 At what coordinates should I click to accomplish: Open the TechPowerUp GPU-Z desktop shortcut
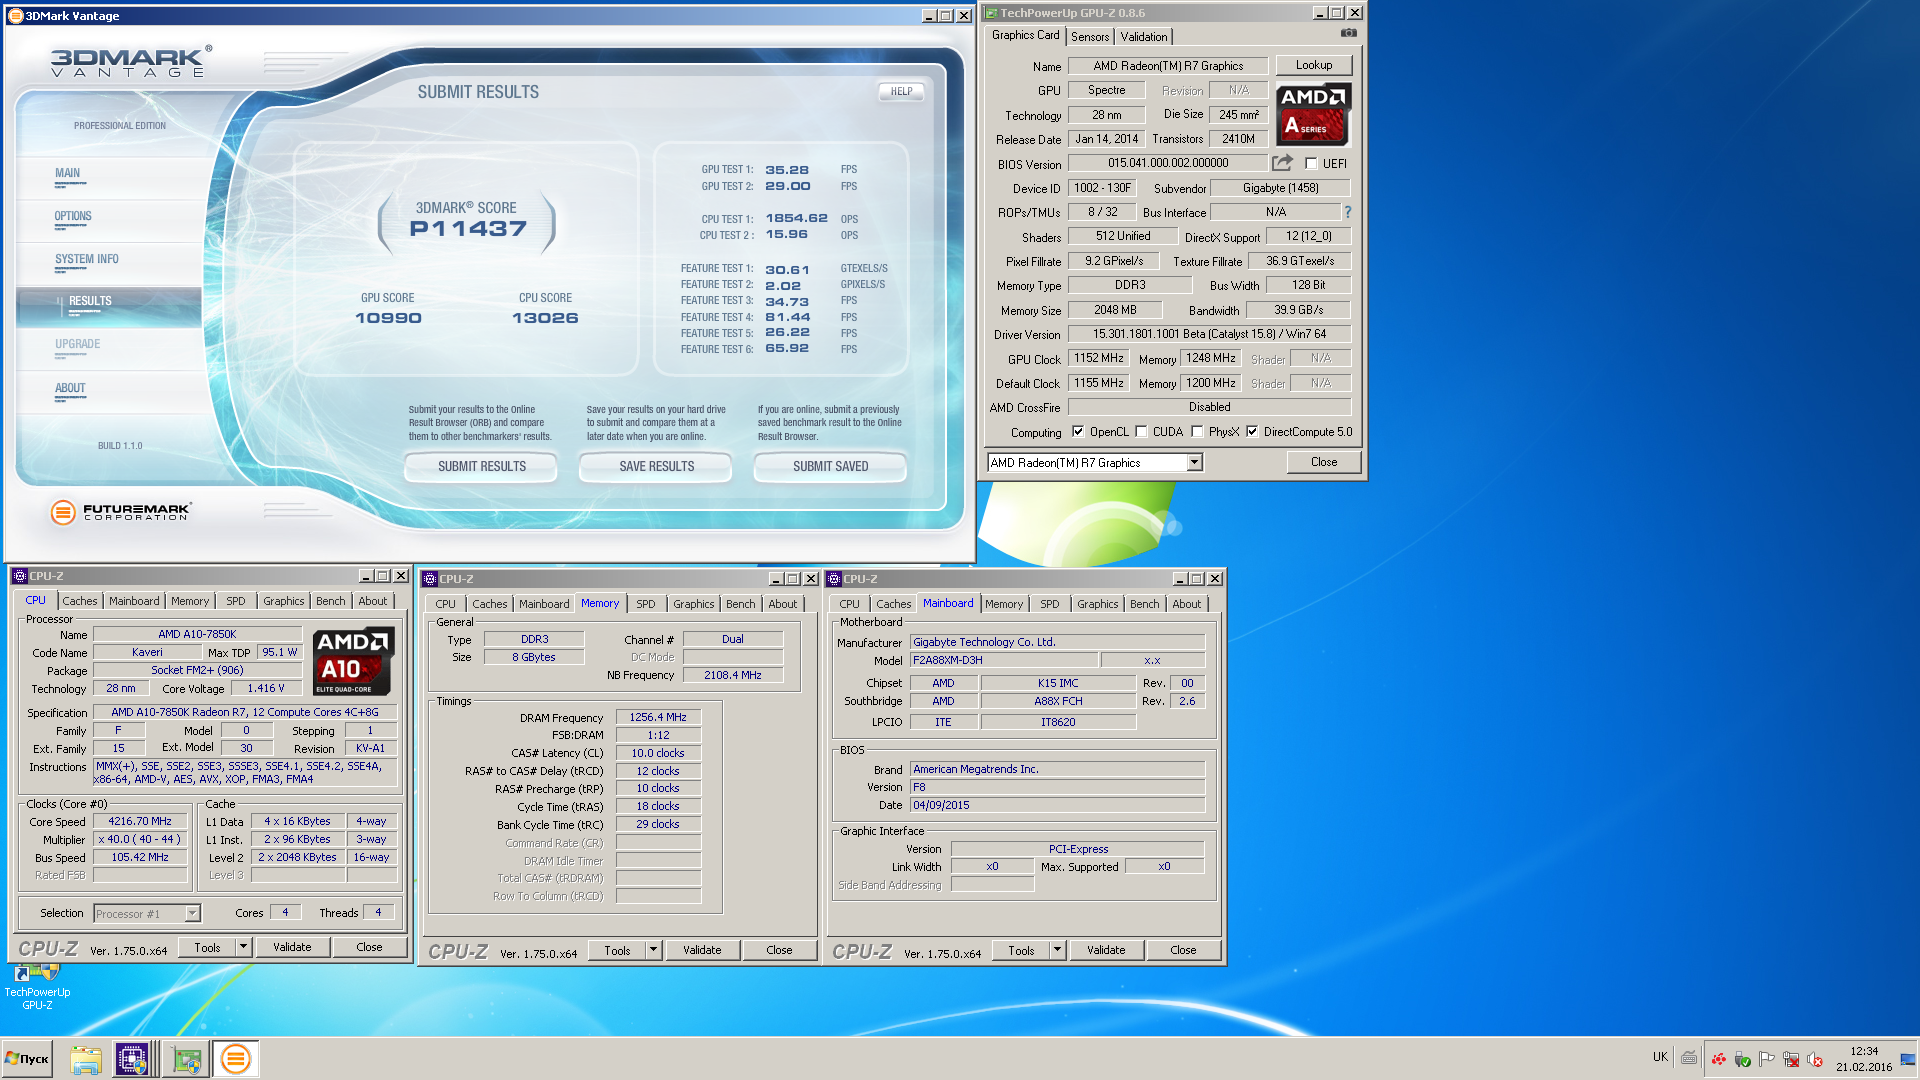click(37, 985)
